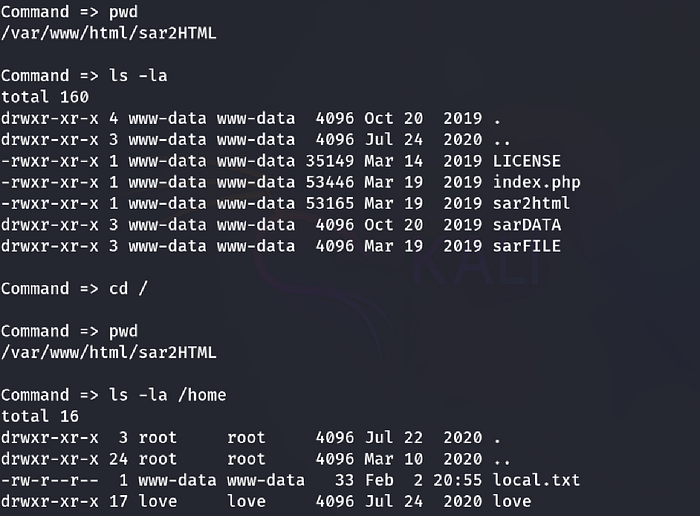The height and width of the screenshot is (516, 700).
Task: Click the love directory name
Action: pyautogui.click(x=512, y=501)
